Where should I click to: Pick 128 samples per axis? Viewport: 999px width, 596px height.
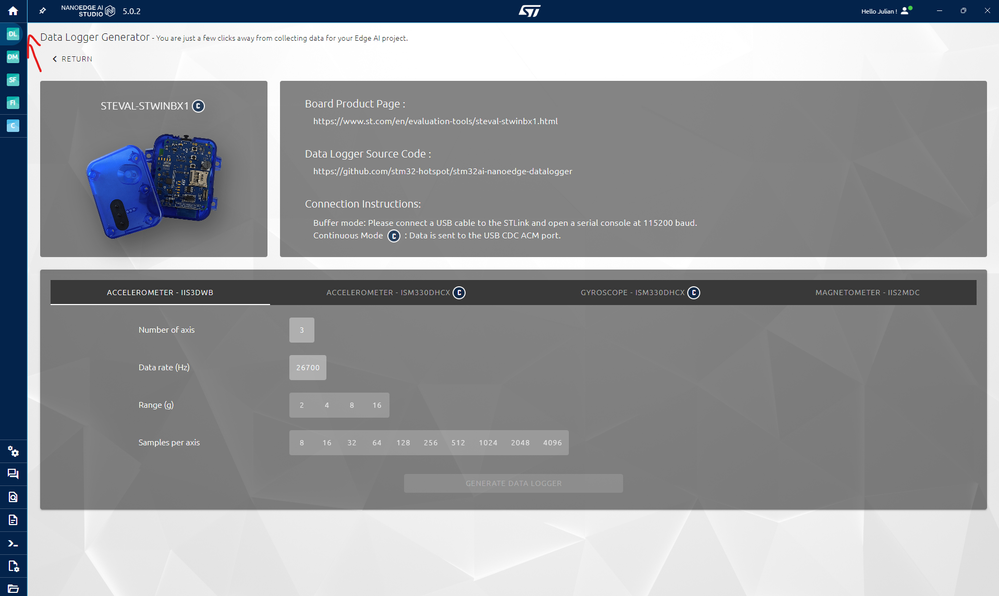tap(403, 443)
